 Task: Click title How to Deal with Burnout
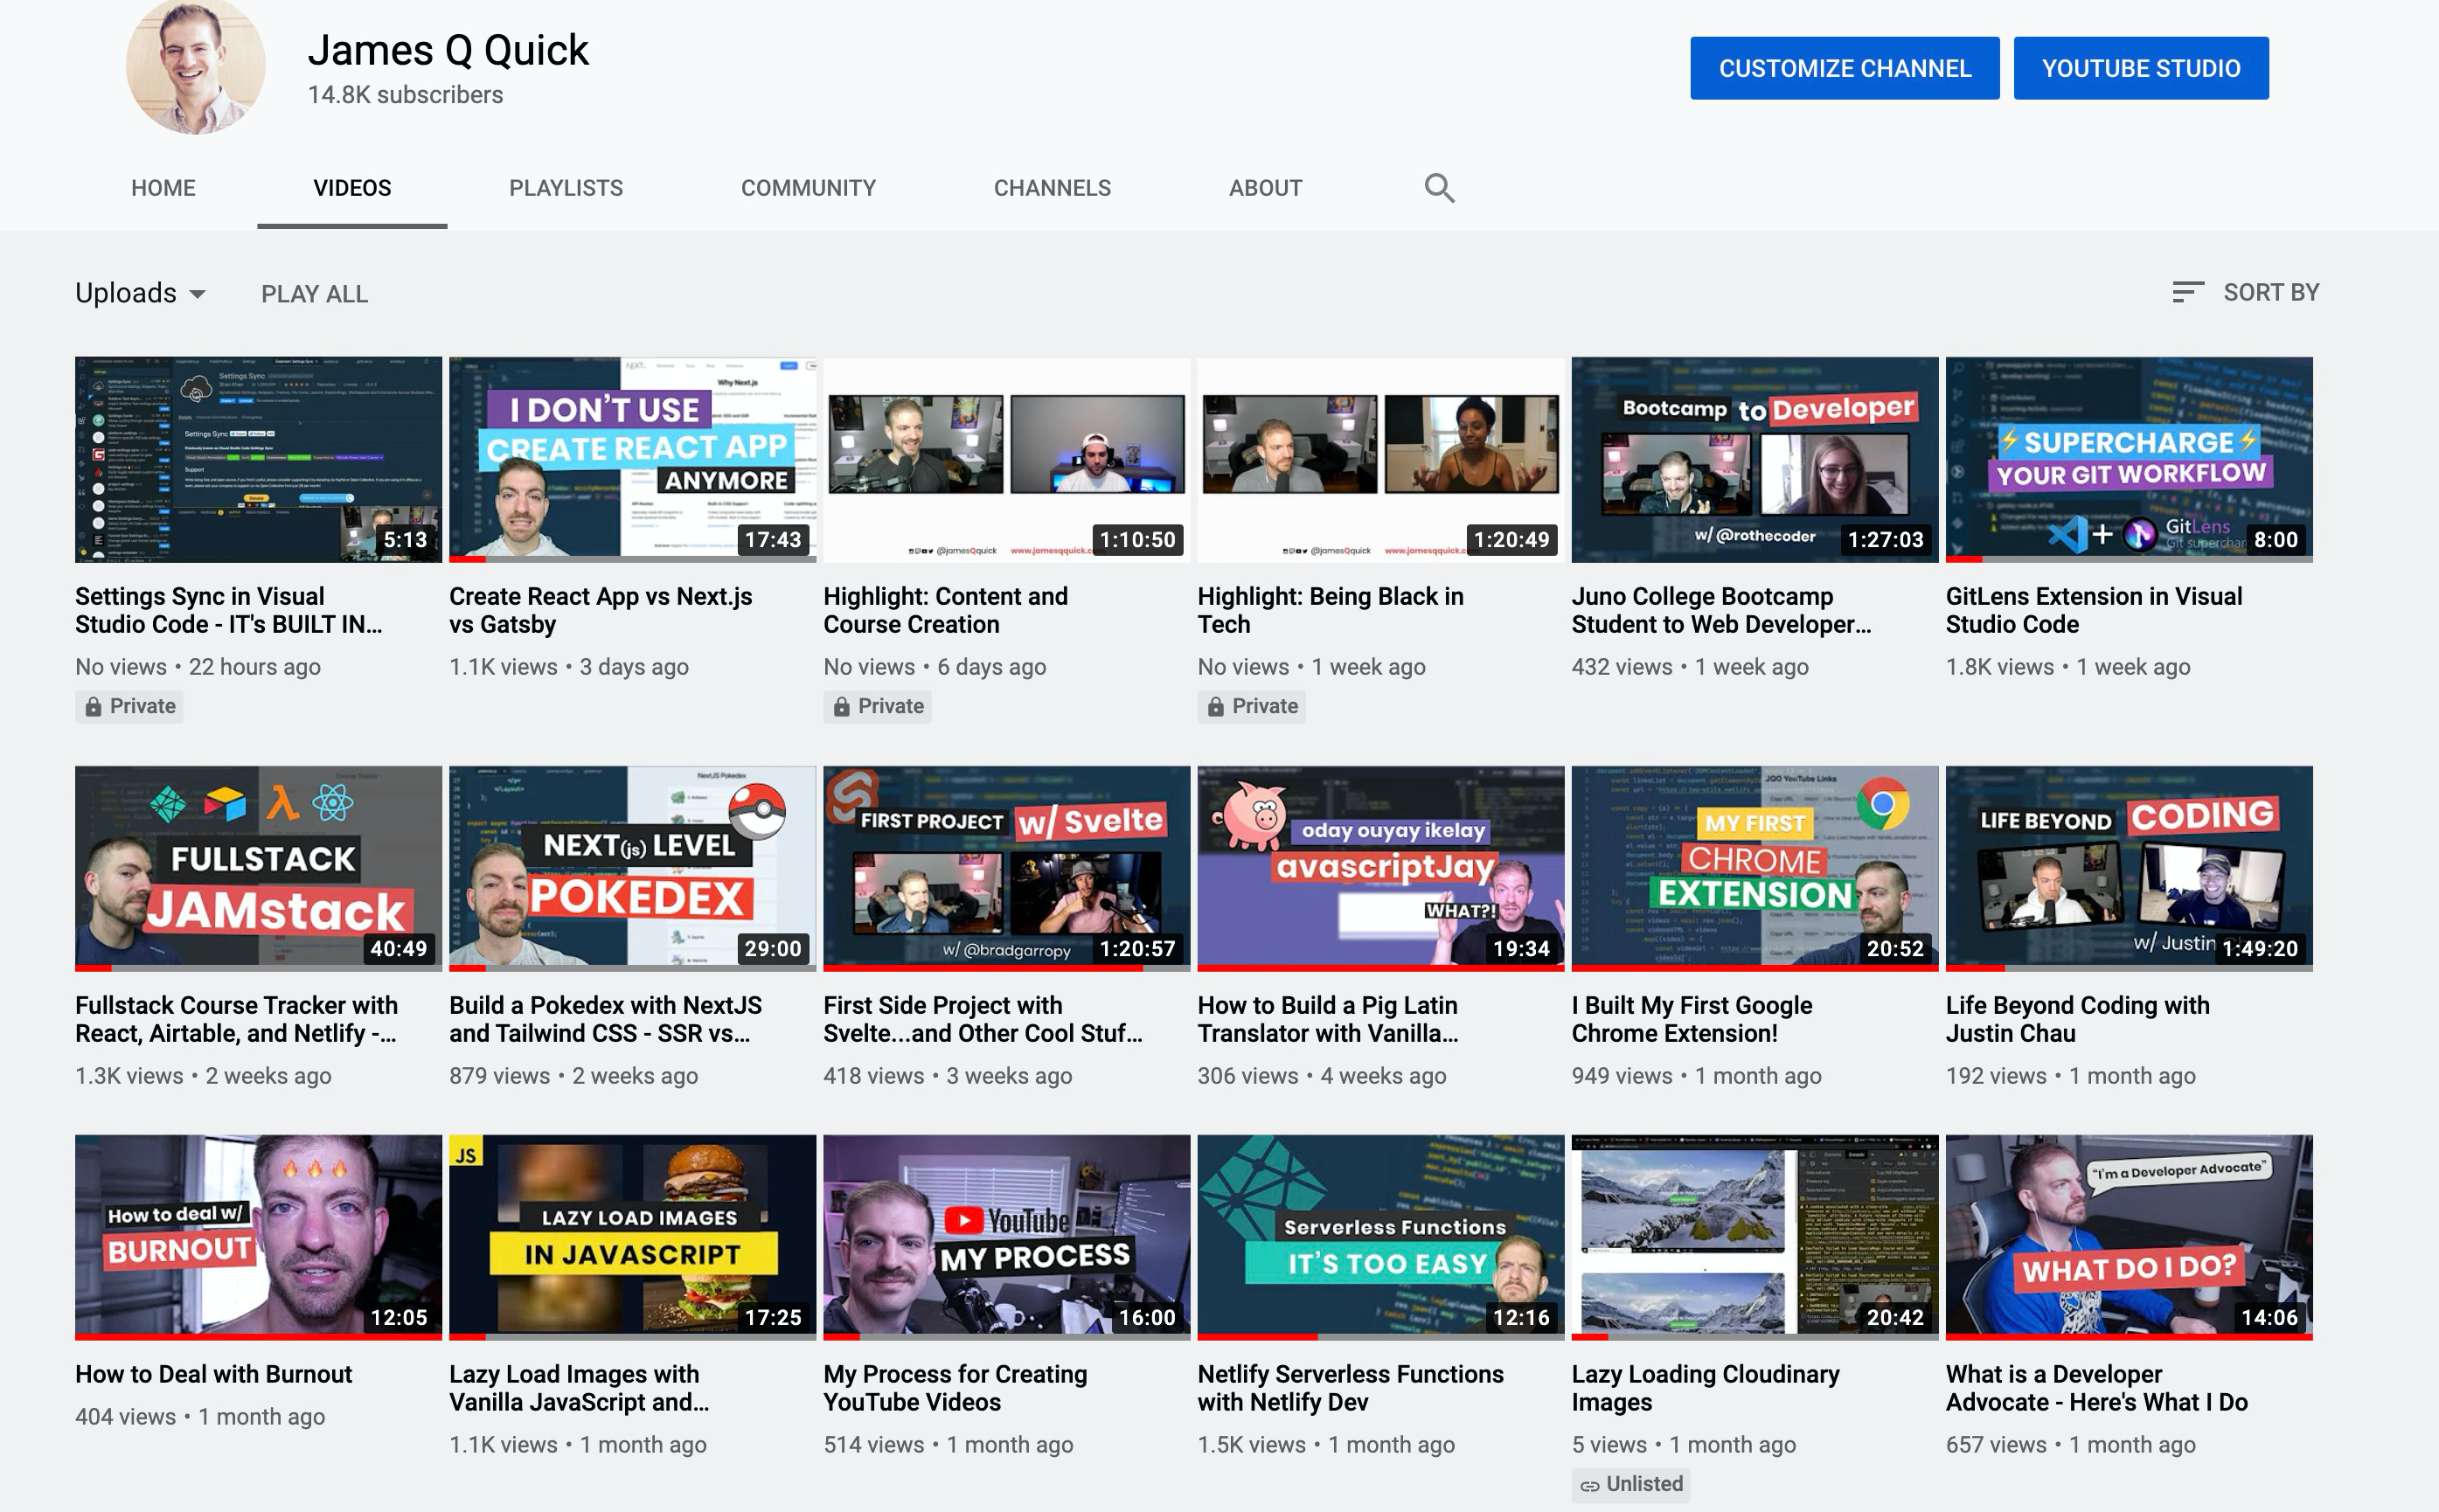pos(213,1374)
